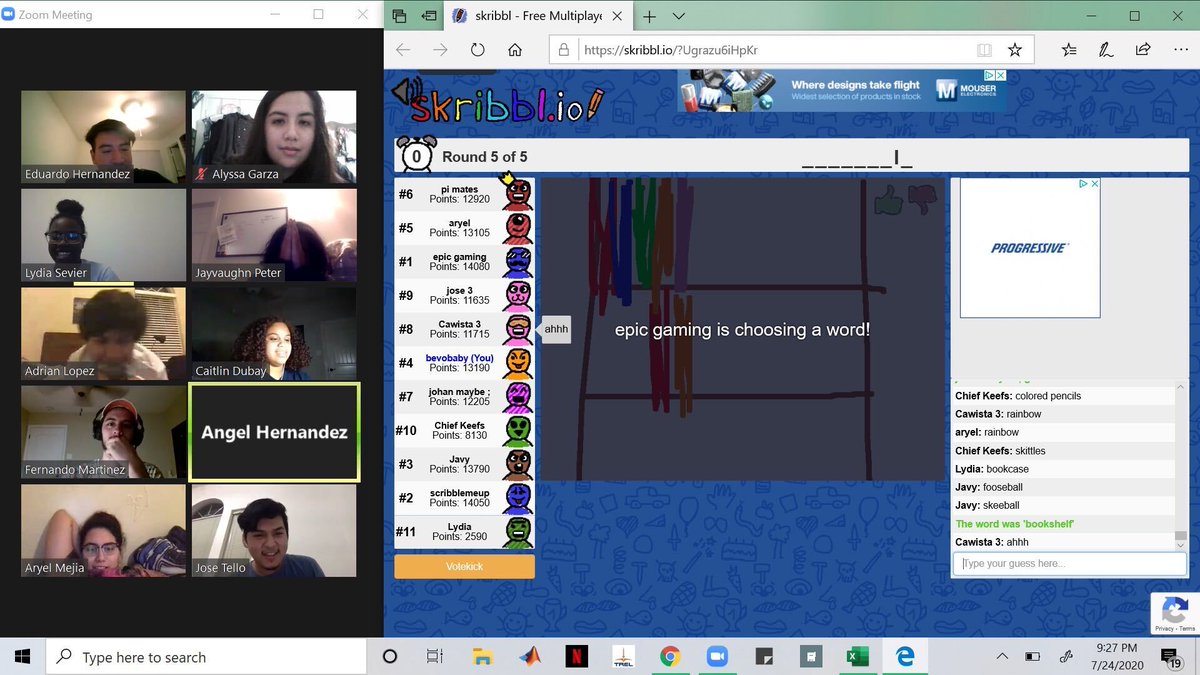
Task: Set these tabs aside in Edge
Action: tap(429, 16)
